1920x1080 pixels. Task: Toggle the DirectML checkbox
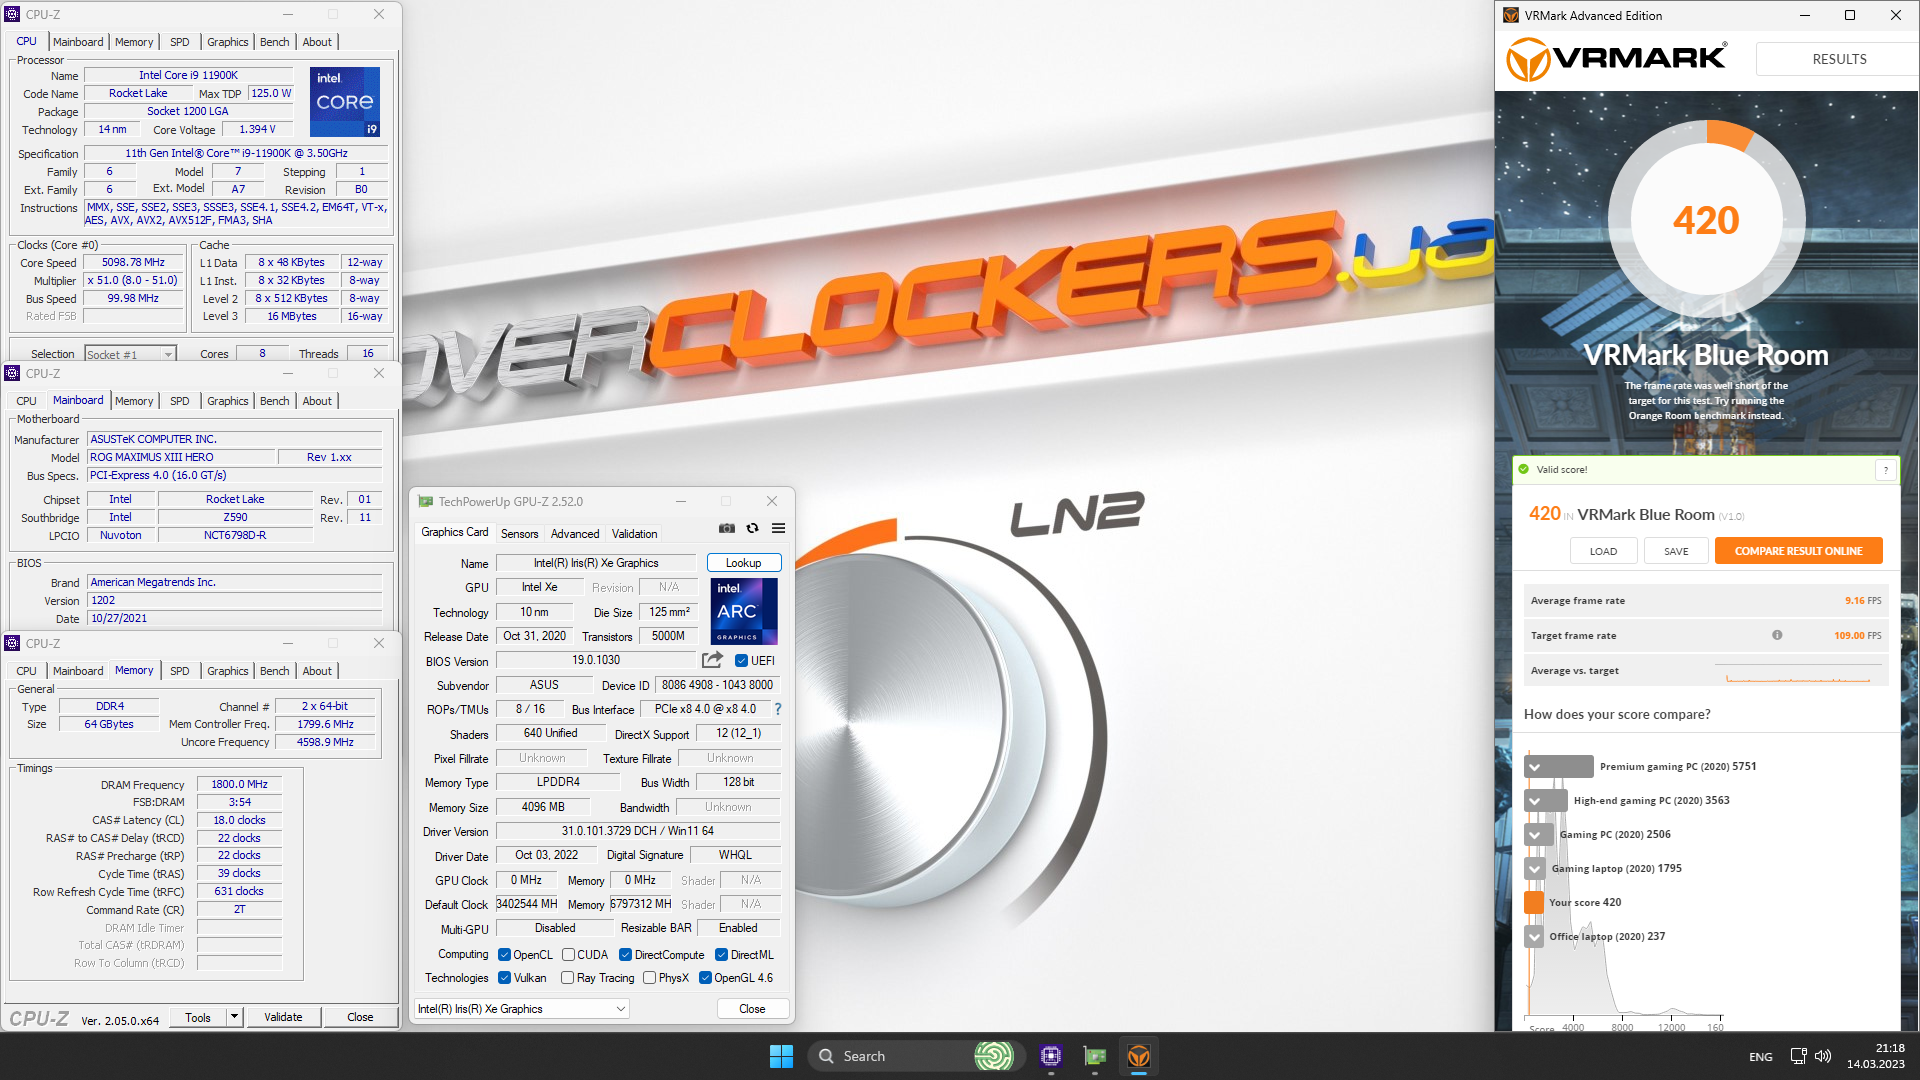(721, 955)
